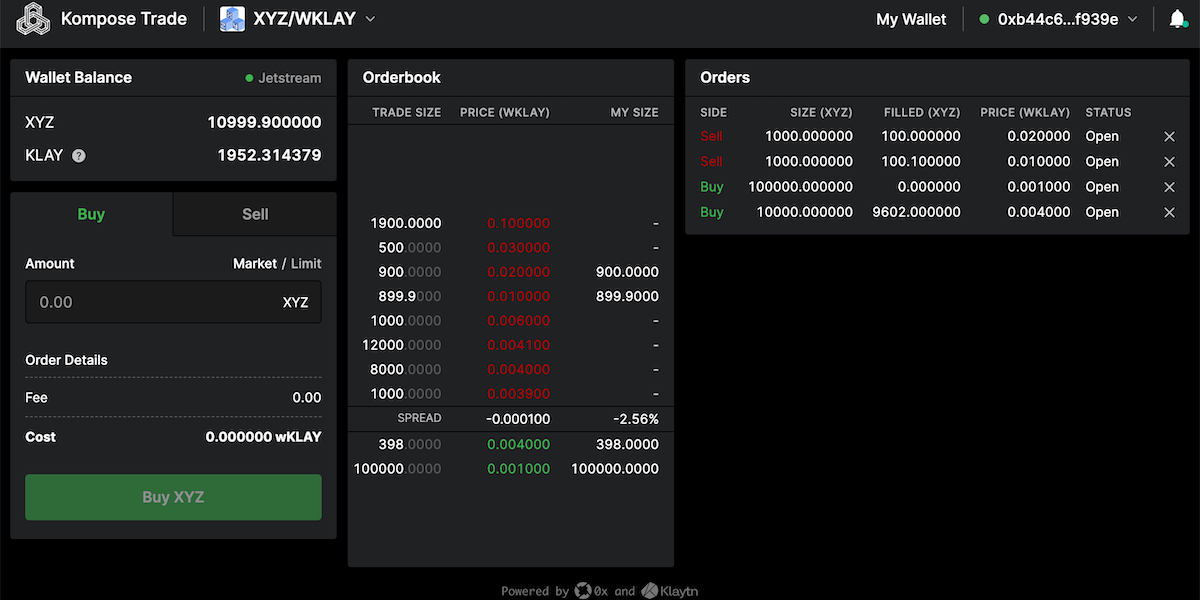The height and width of the screenshot is (600, 1200).
Task: Select orderbook ask price 0.006000
Action: point(518,321)
